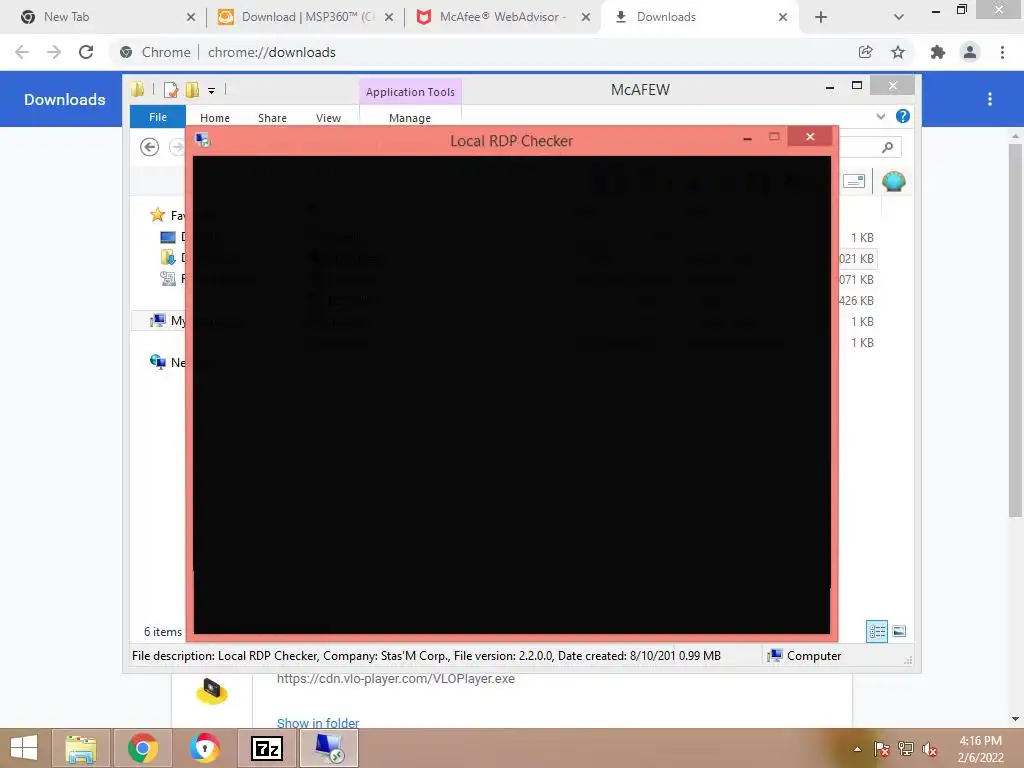Open Google Chrome from the taskbar
This screenshot has width=1024, height=768.
pyautogui.click(x=142, y=748)
